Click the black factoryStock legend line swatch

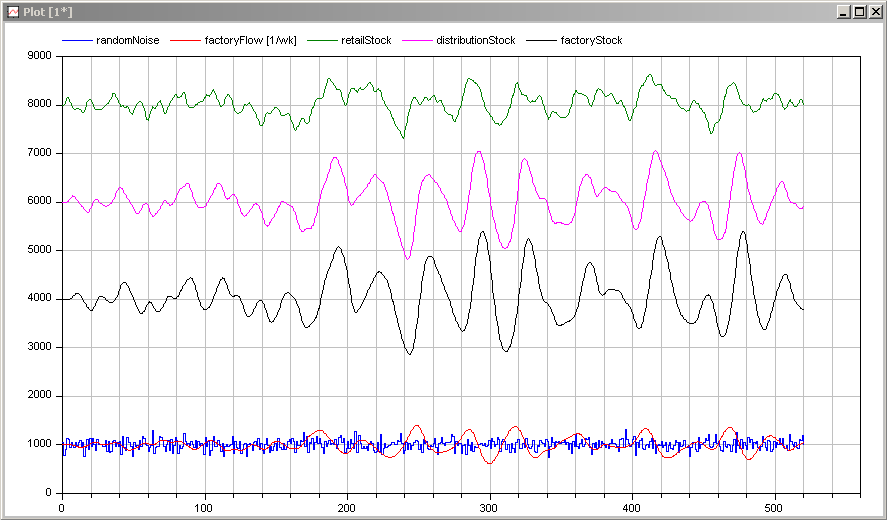pyautogui.click(x=541, y=41)
